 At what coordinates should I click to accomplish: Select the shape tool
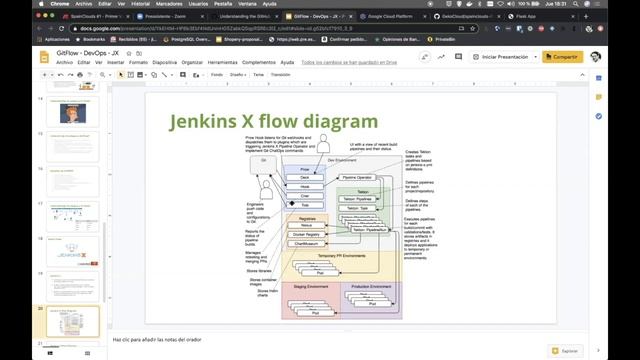[x=154, y=75]
